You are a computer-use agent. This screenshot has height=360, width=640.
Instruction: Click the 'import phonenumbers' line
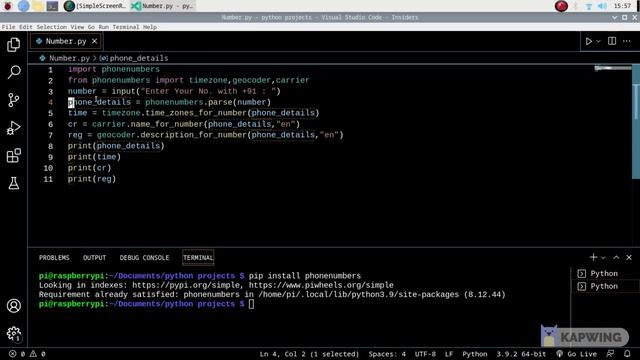[114, 69]
